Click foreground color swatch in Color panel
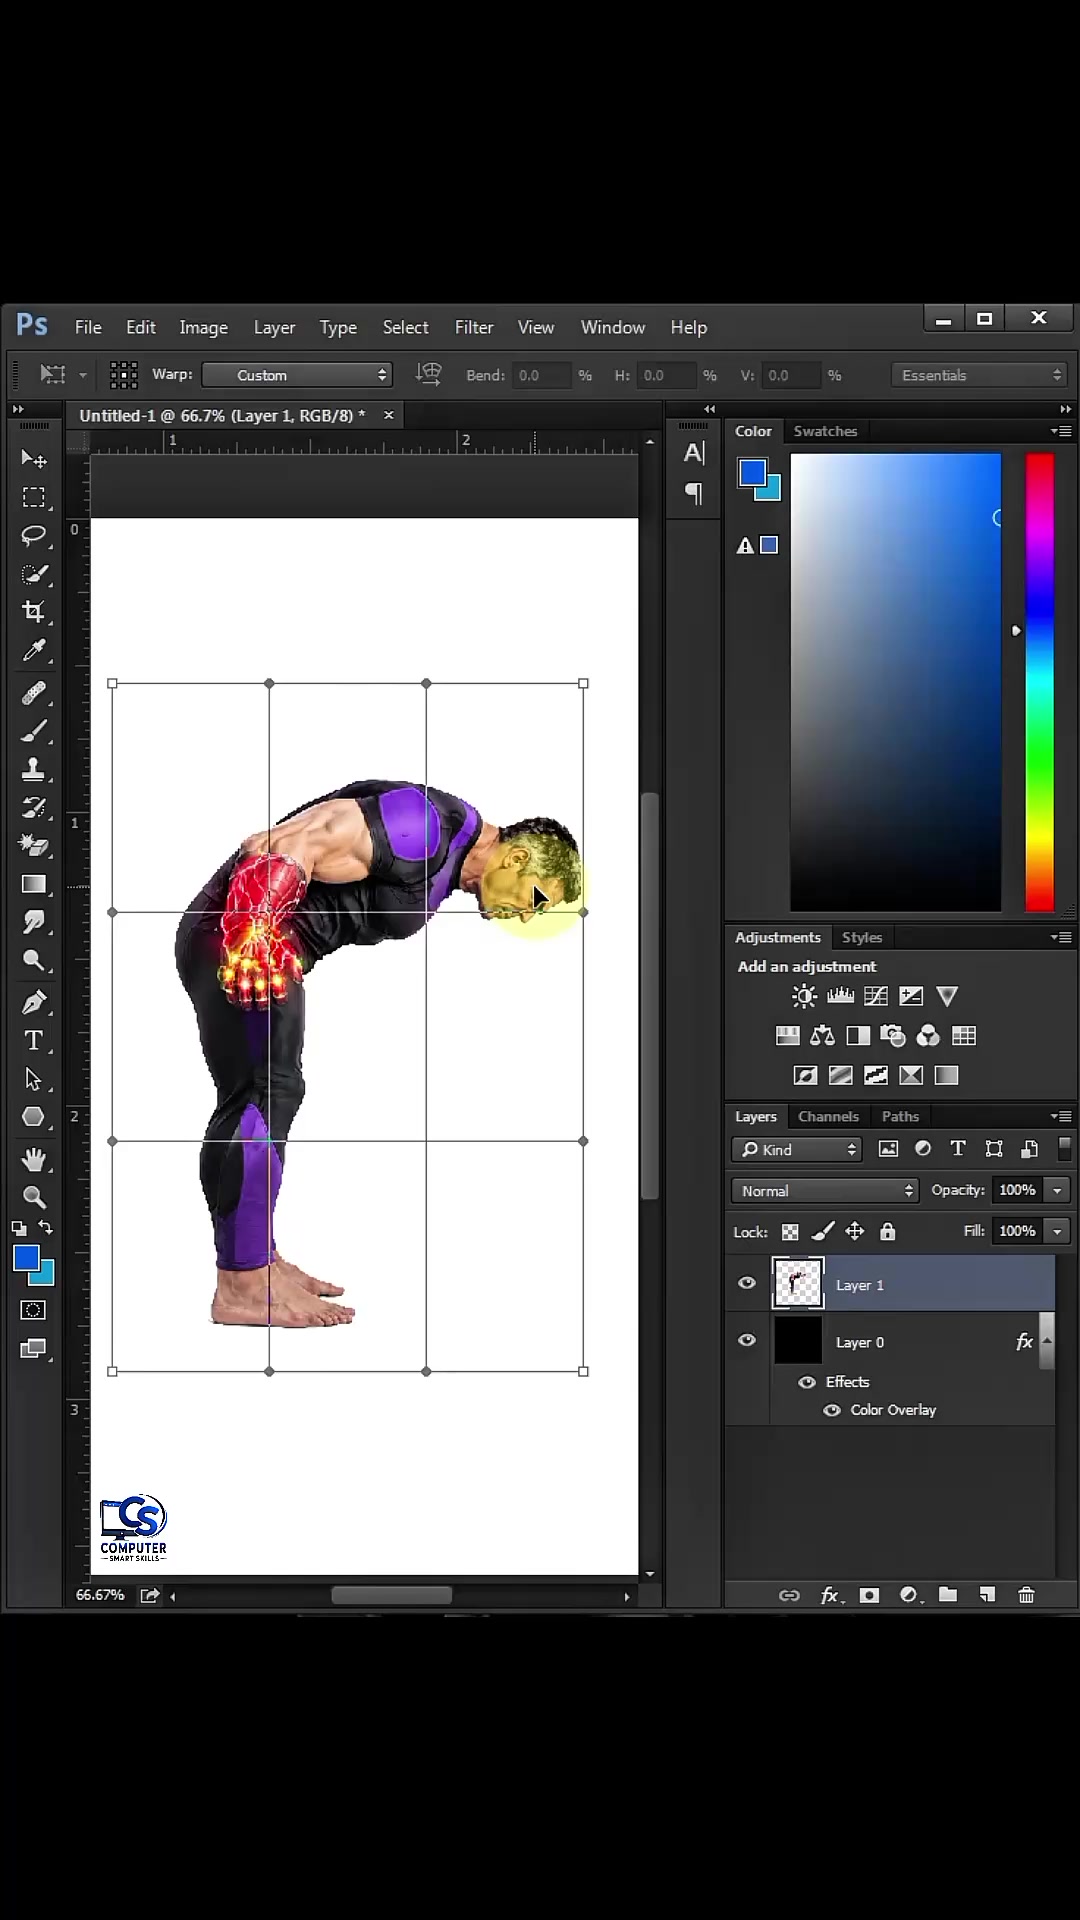 [x=752, y=472]
